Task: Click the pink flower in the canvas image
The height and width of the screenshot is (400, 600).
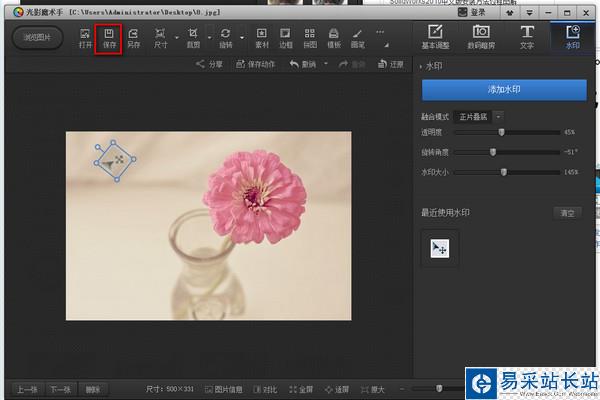Action: click(x=255, y=197)
